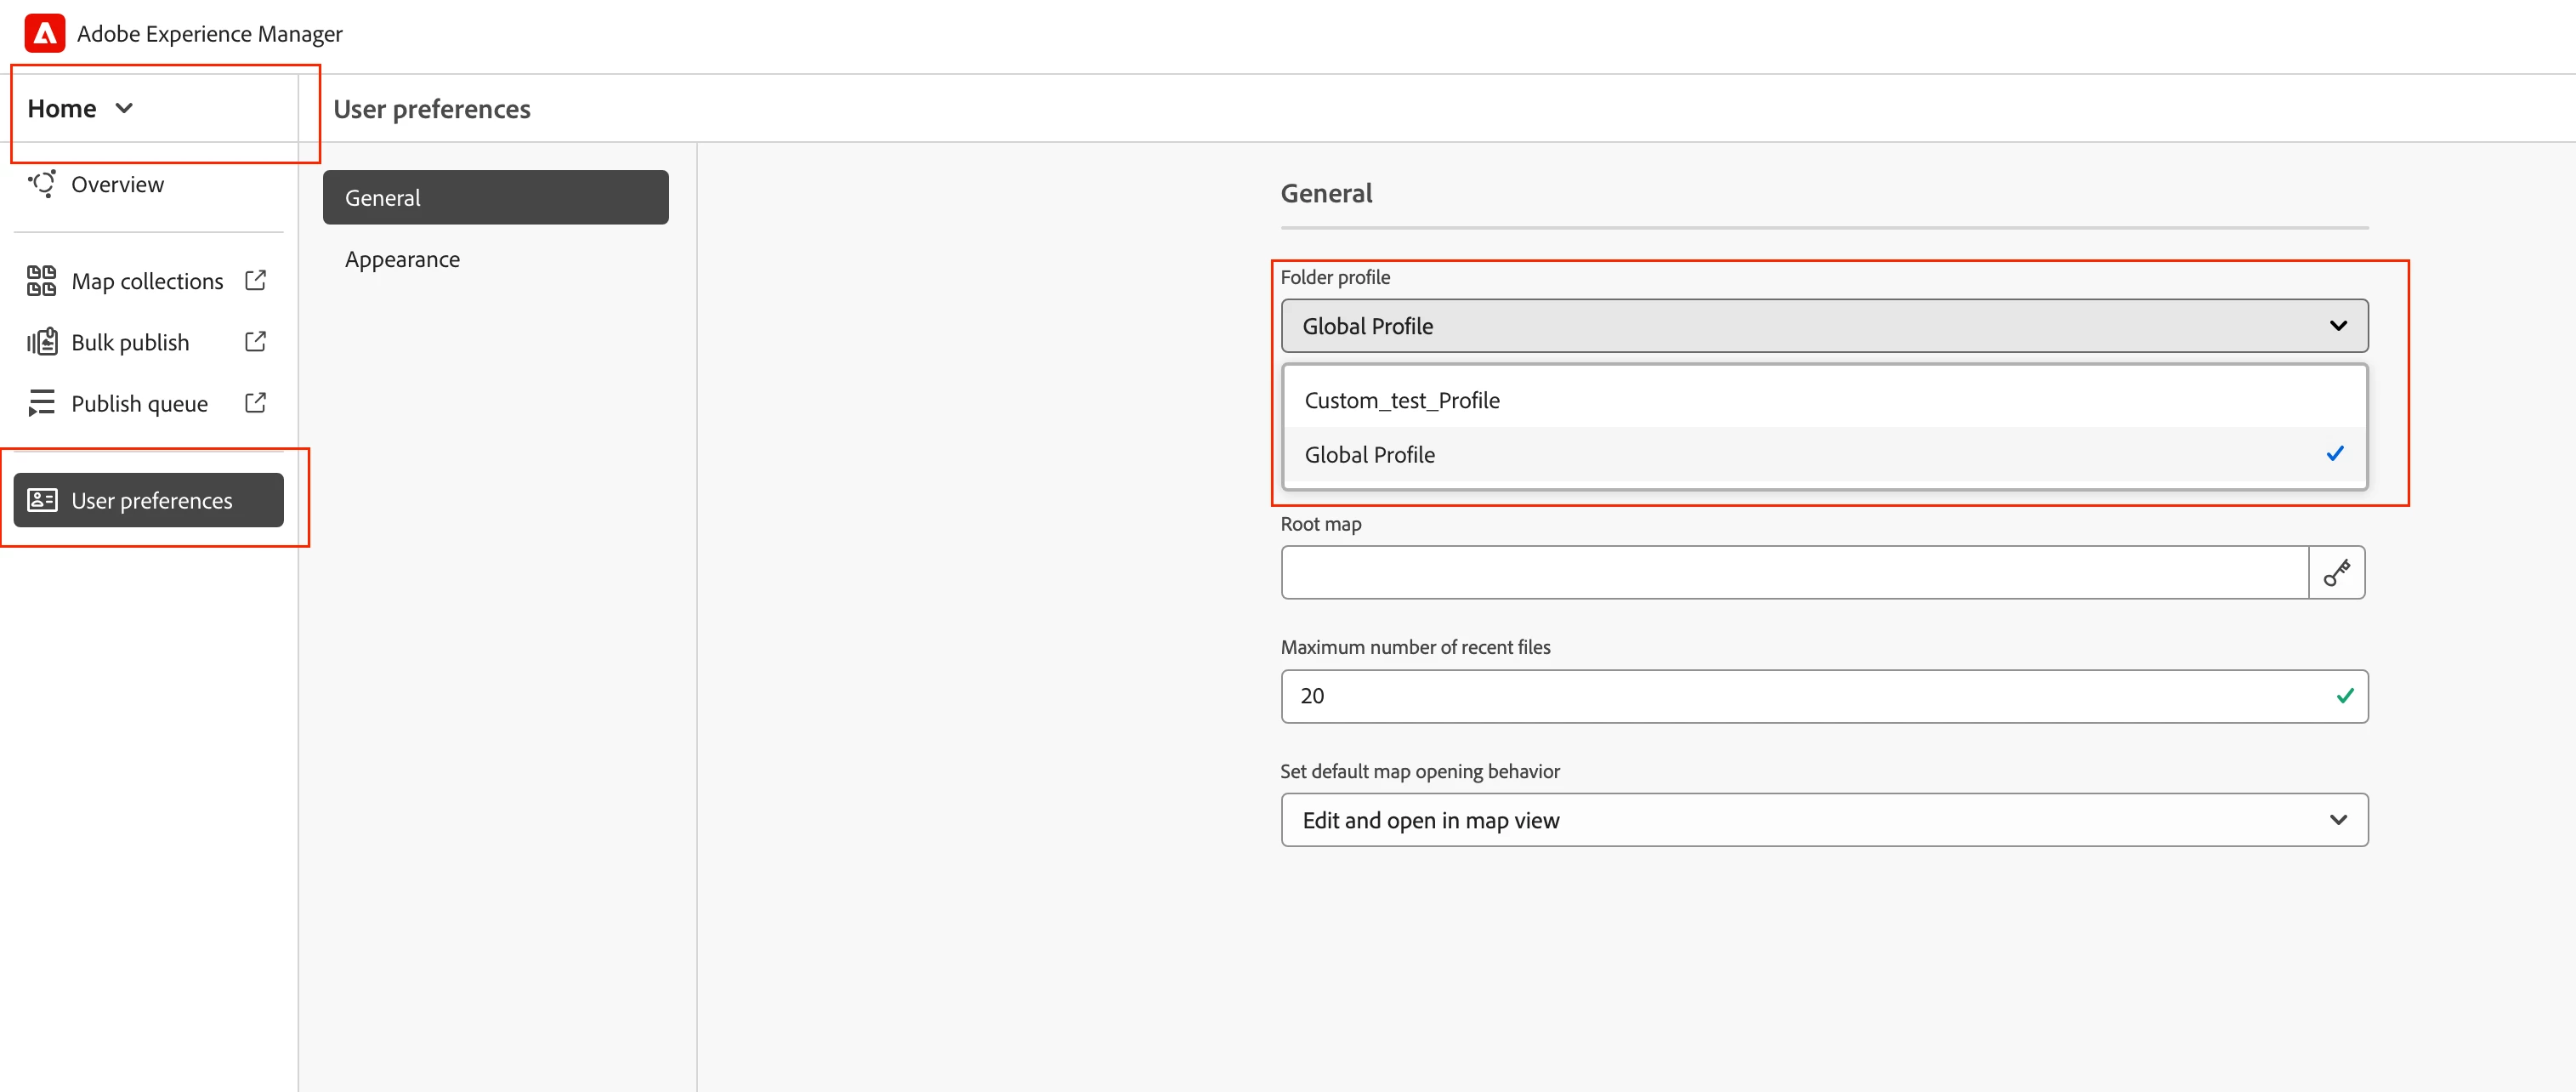
Task: Click the Publish queue list icon
Action: 42,403
